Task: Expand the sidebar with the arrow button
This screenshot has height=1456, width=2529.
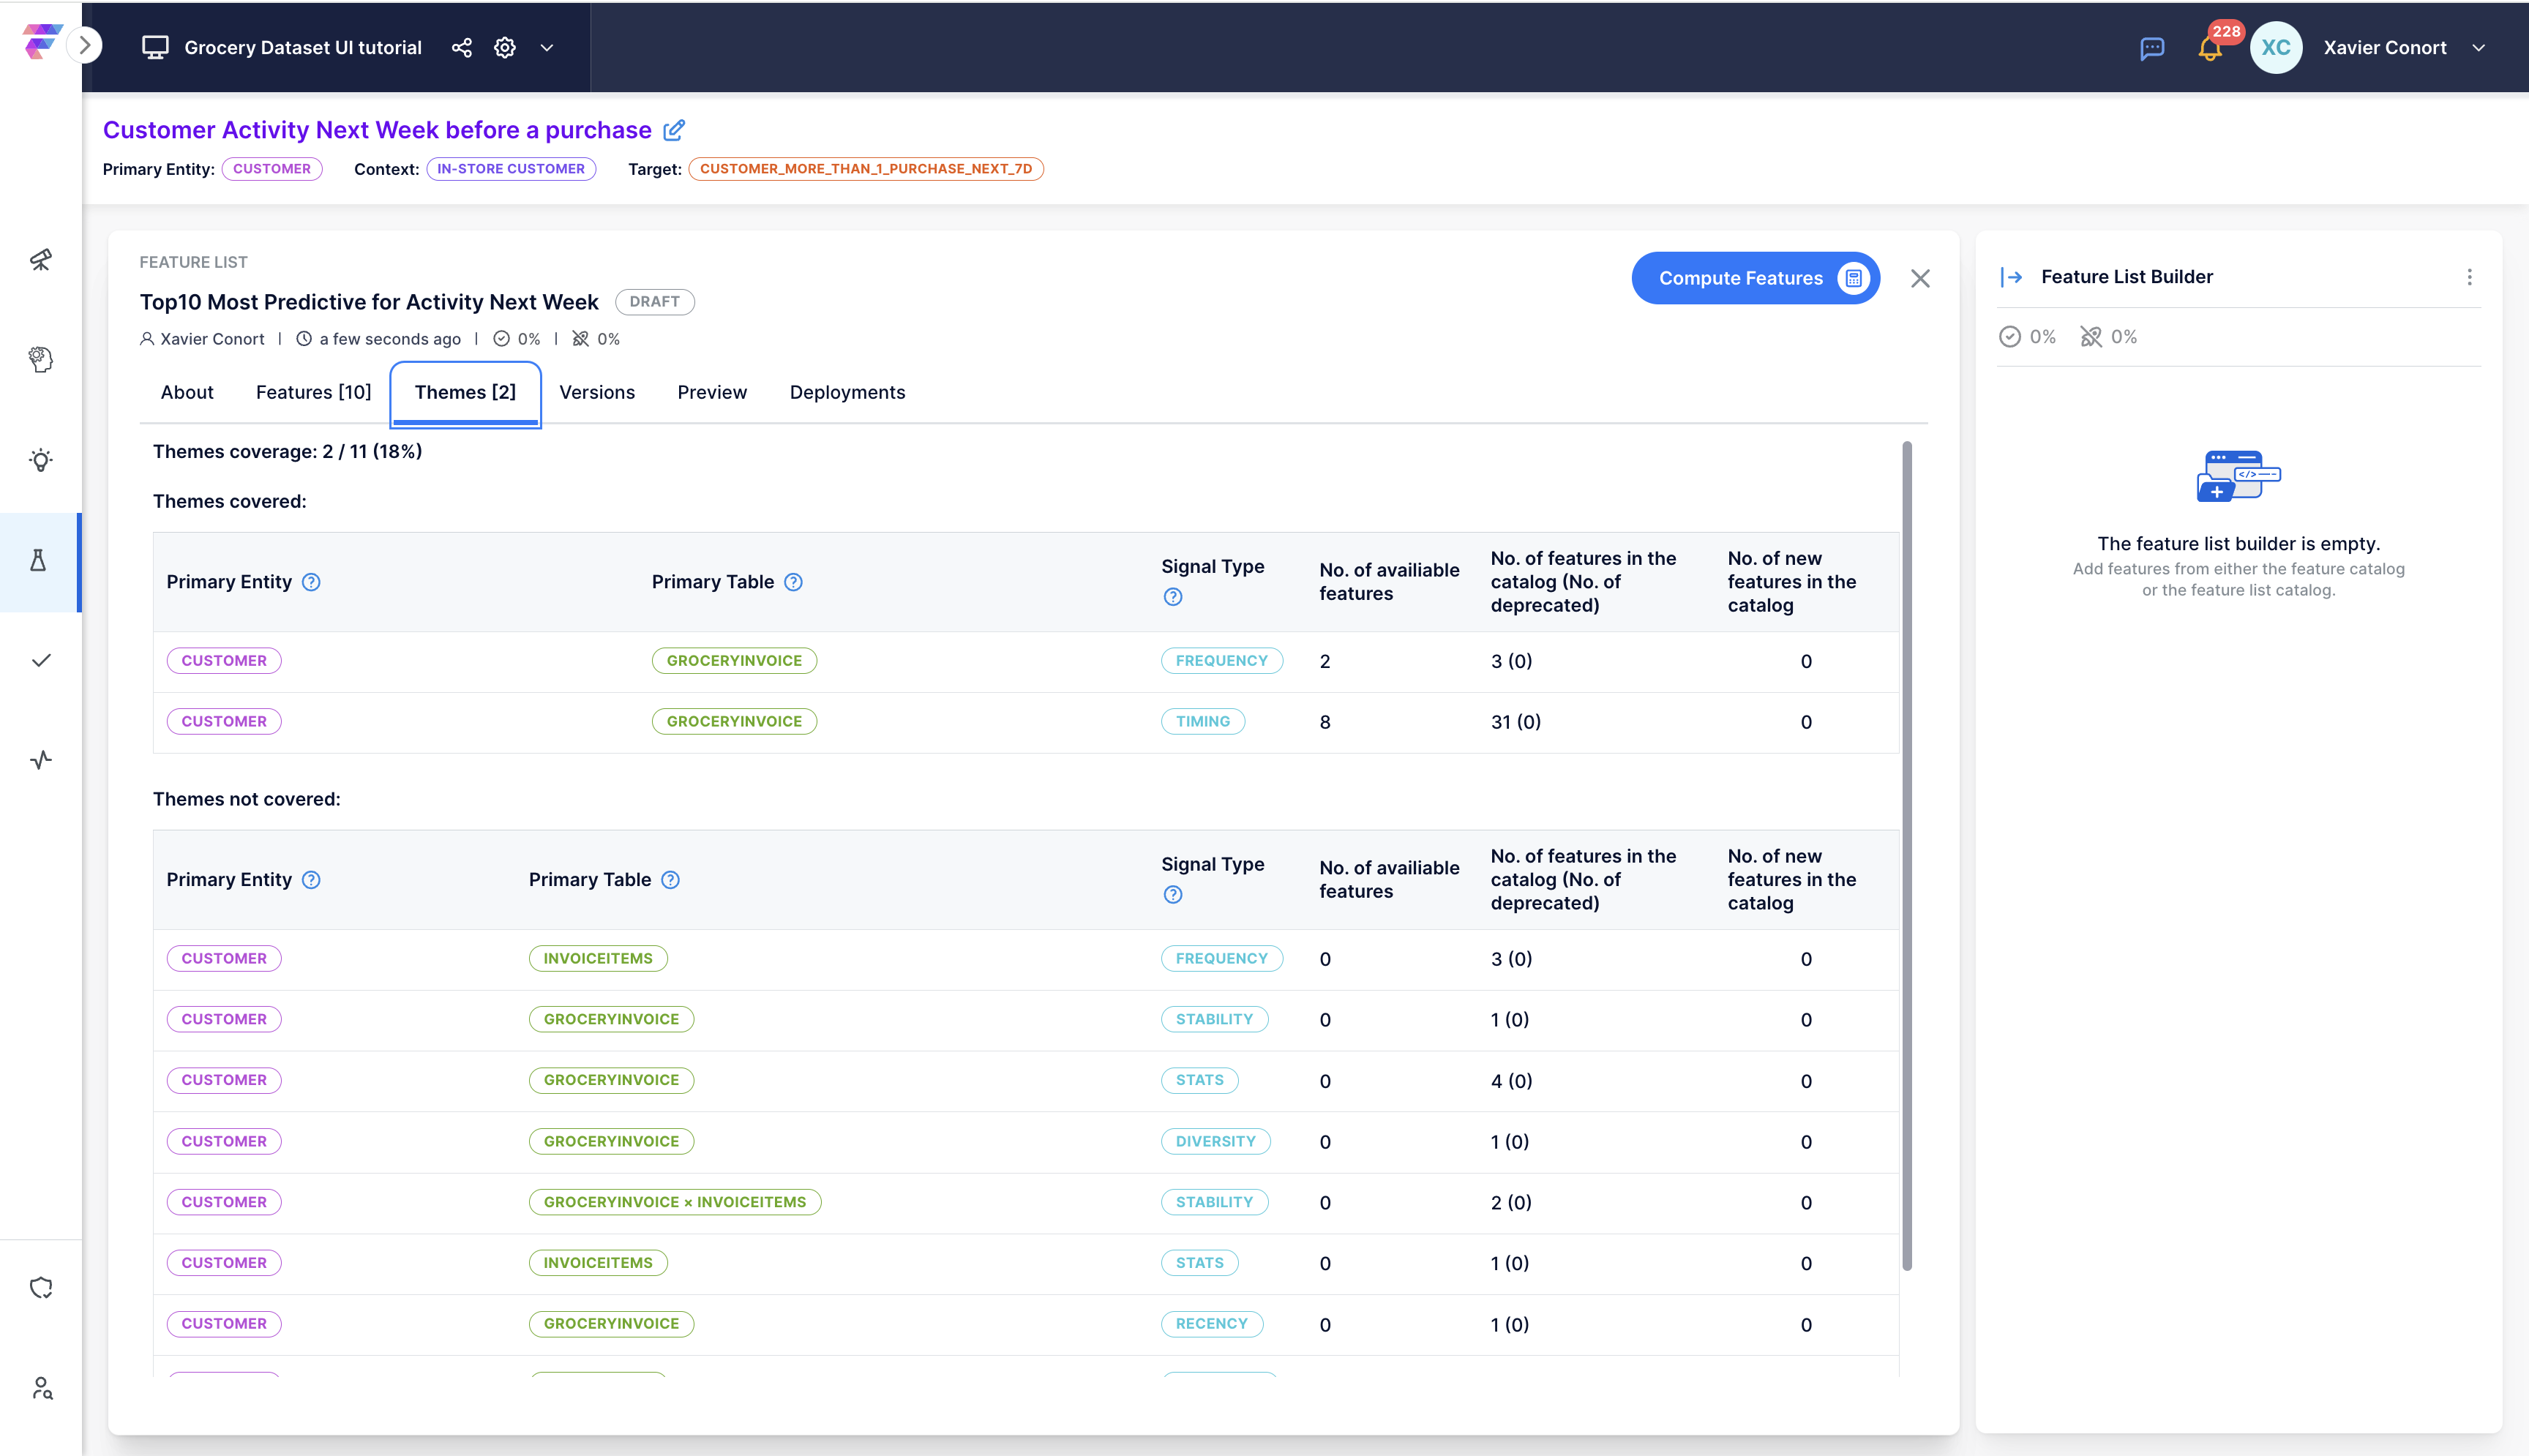Action: [x=86, y=45]
